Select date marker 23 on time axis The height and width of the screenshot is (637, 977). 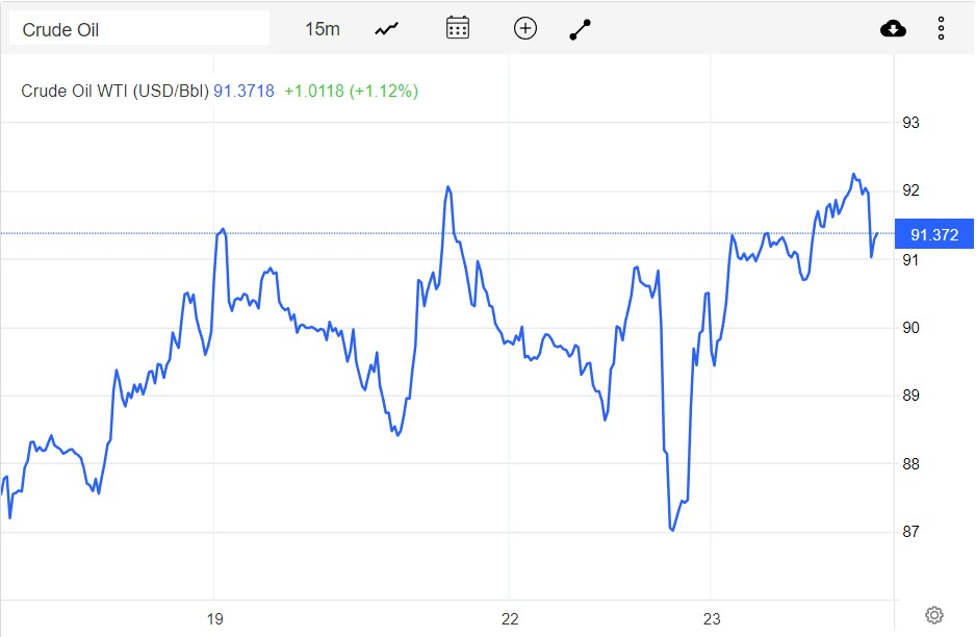coord(710,619)
